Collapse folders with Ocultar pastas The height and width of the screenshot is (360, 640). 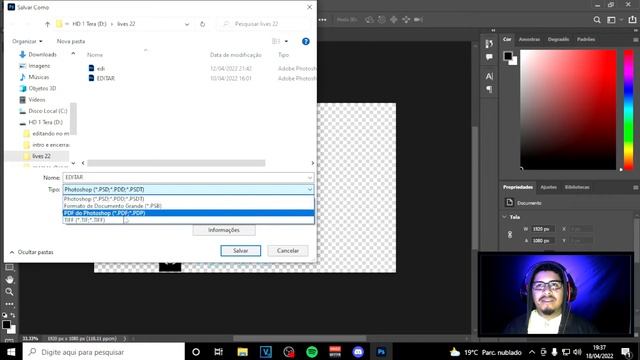point(31,252)
